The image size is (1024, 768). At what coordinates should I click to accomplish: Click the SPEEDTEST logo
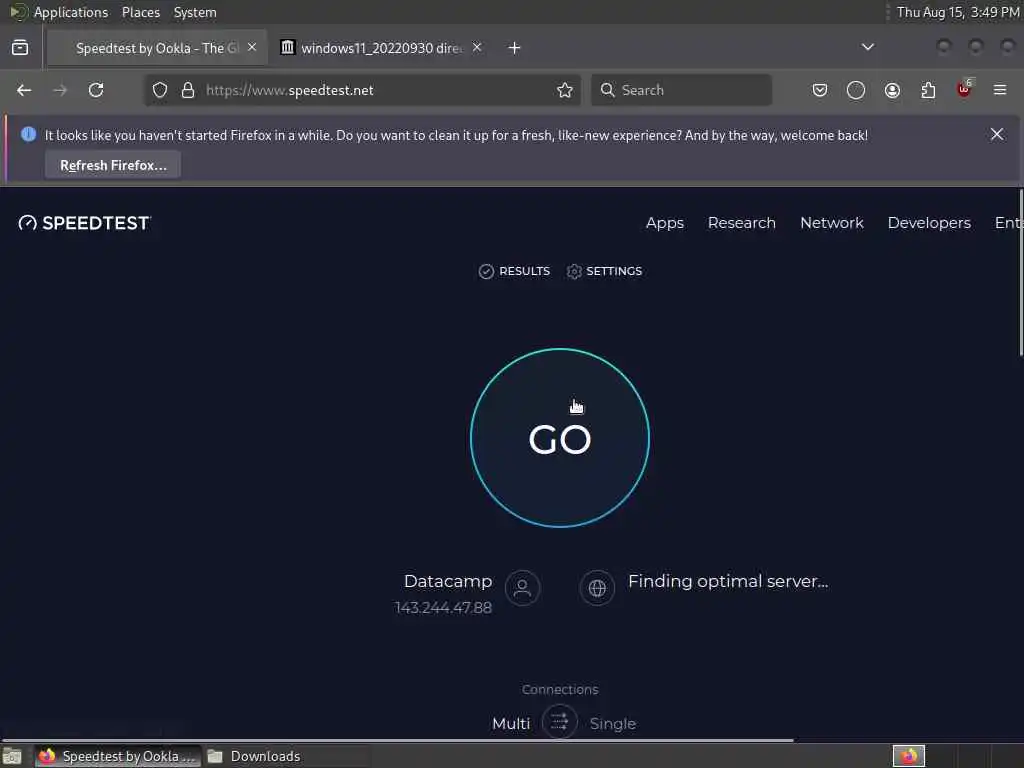[84, 223]
